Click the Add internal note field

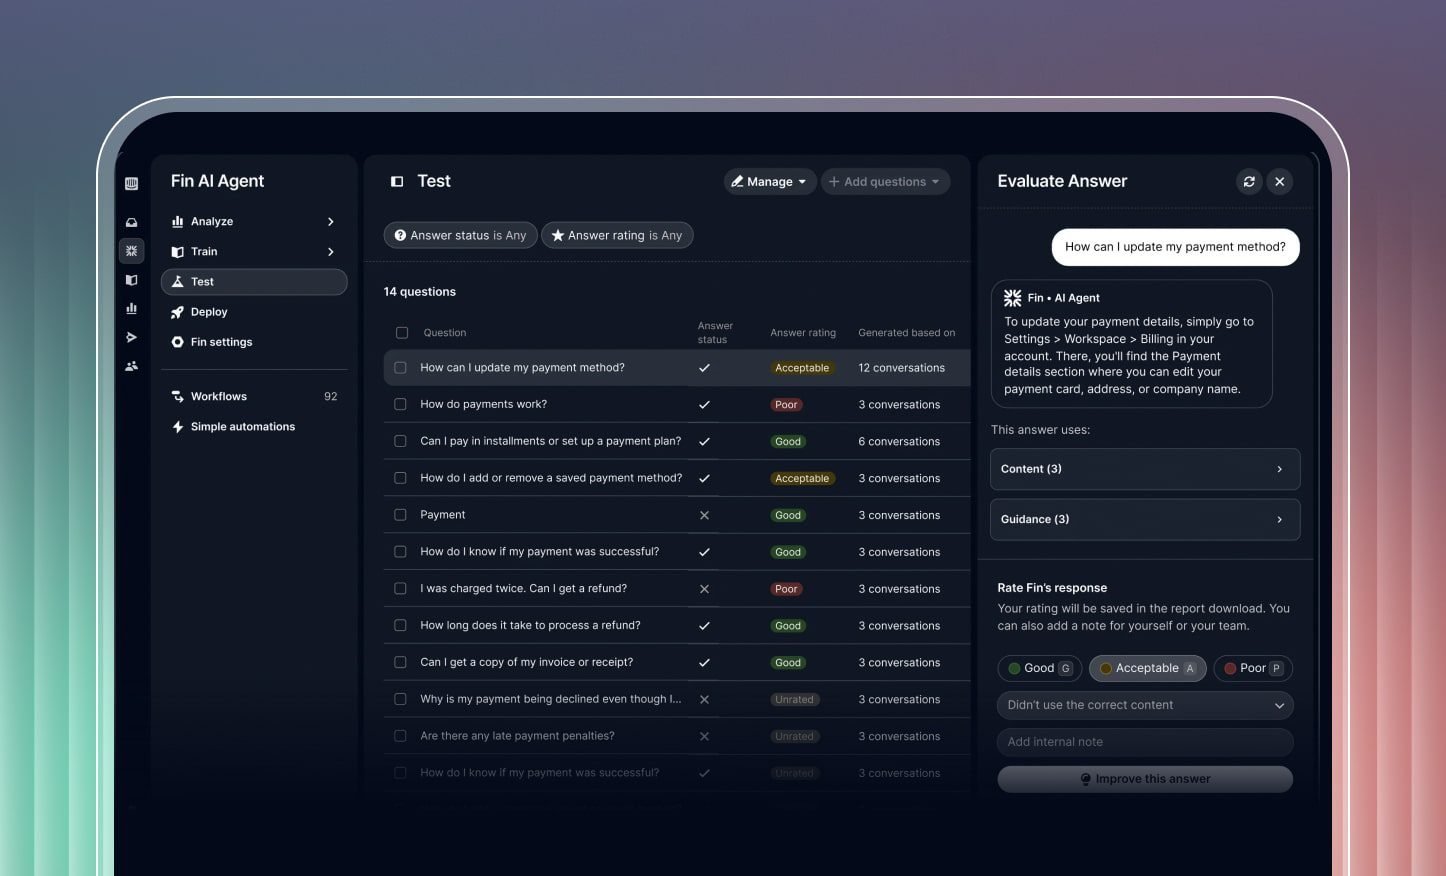1144,741
